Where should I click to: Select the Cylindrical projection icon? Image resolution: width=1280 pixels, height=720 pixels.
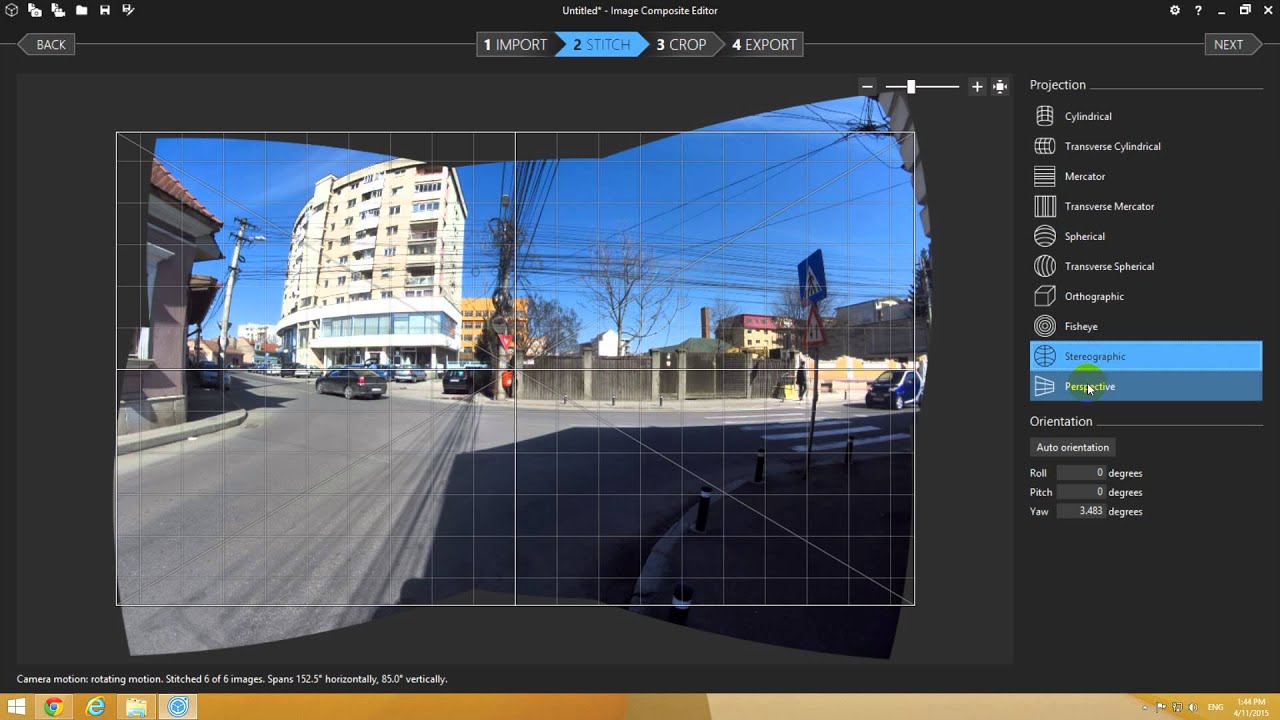pos(1045,116)
